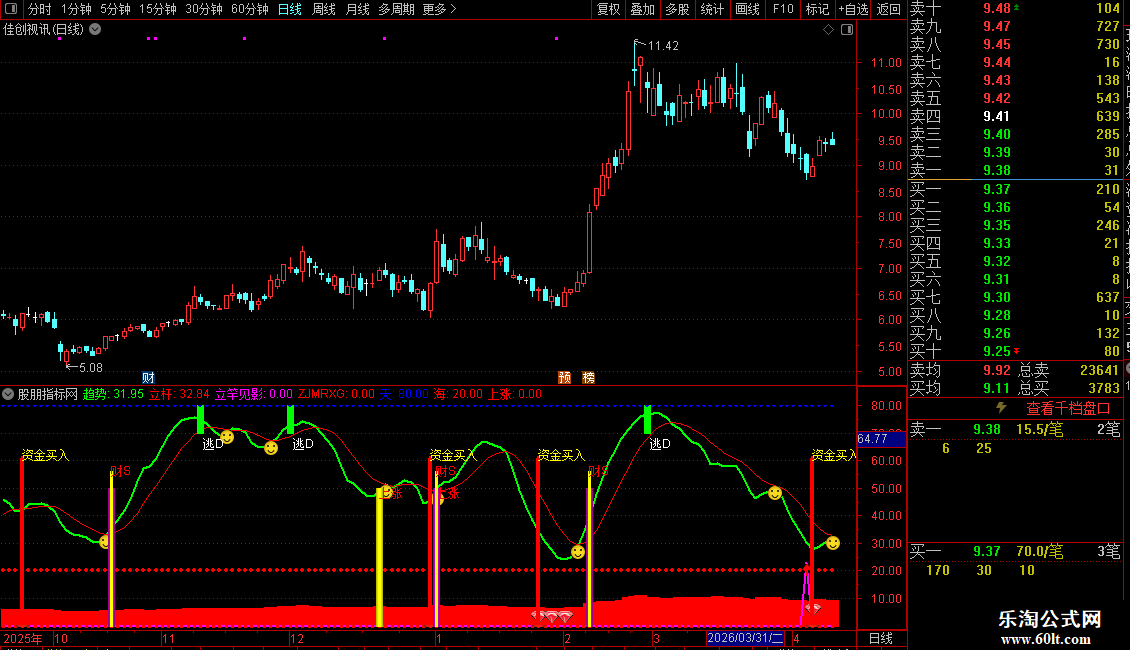This screenshot has width=1130, height=650.
Task: Open the 复权 adjustment menu
Action: click(x=608, y=9)
